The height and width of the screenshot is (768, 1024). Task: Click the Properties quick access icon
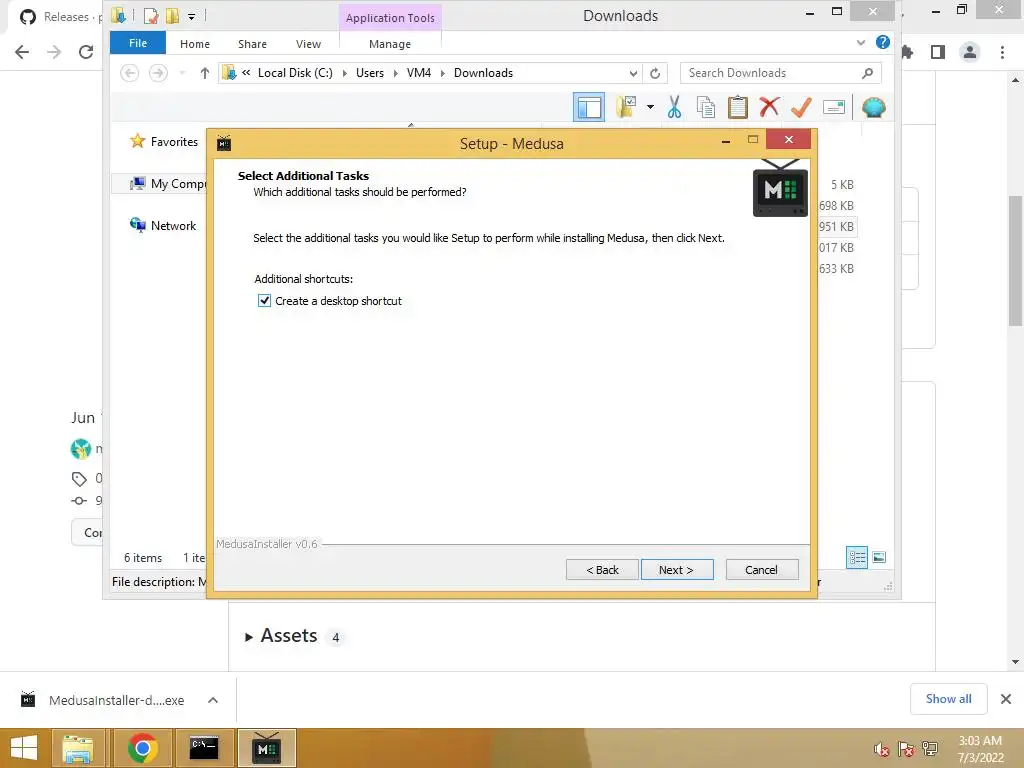tap(151, 16)
